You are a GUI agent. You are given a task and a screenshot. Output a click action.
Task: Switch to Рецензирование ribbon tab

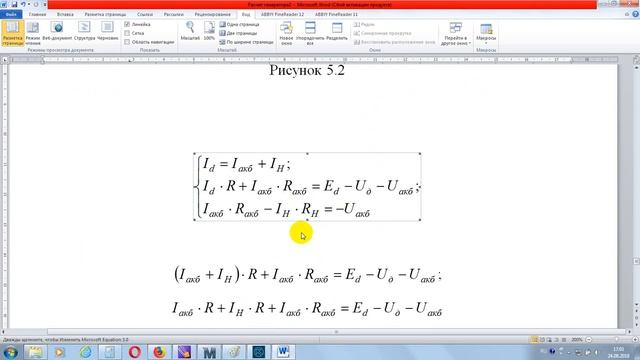click(x=212, y=14)
